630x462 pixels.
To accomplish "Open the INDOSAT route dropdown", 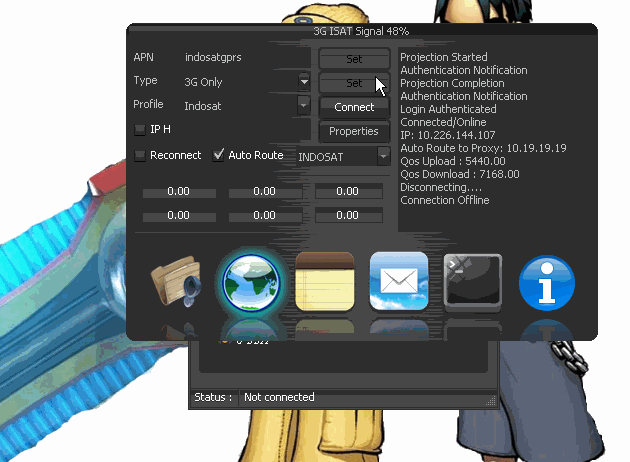I will point(383,156).
